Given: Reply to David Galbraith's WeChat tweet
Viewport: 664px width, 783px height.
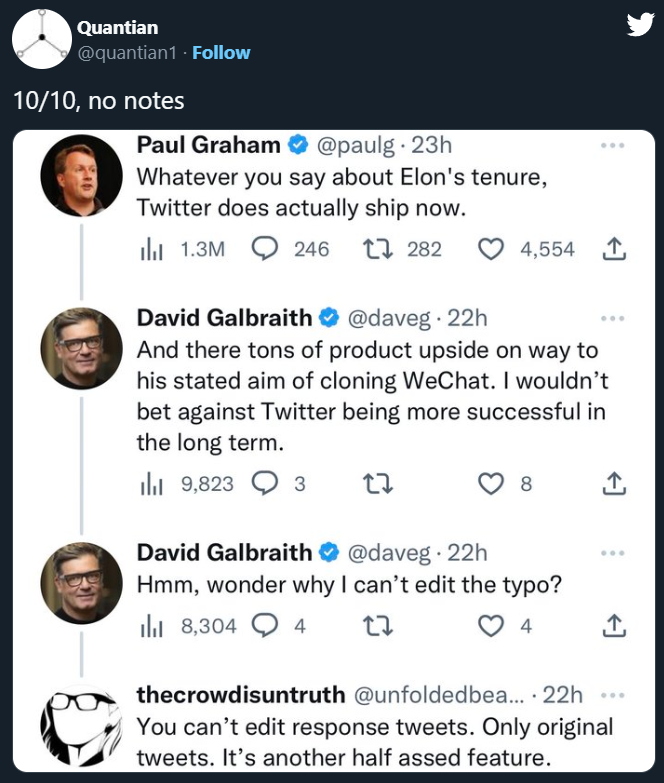Looking at the screenshot, I should 264,484.
